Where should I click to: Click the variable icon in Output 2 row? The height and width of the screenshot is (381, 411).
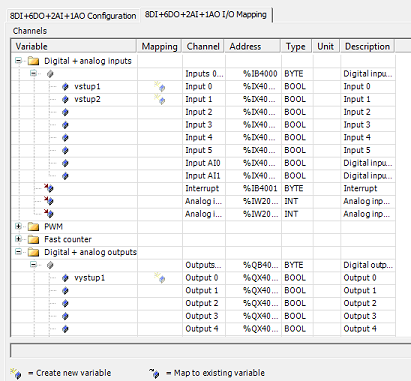coord(65,303)
